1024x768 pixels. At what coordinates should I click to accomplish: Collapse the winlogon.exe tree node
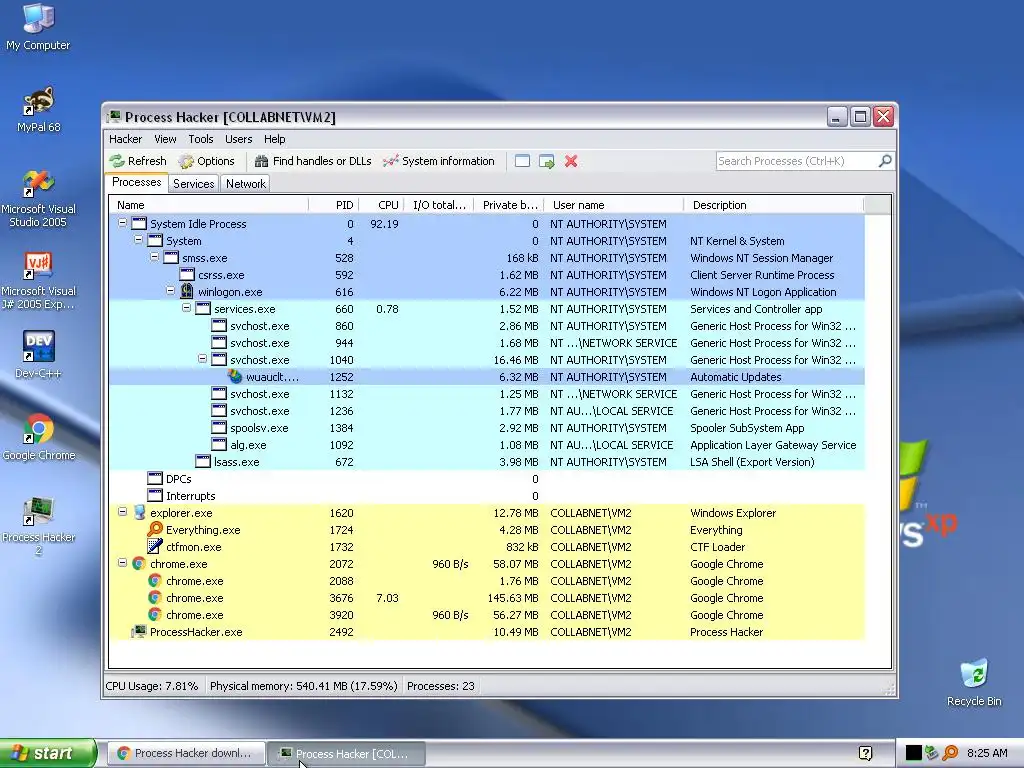point(170,291)
